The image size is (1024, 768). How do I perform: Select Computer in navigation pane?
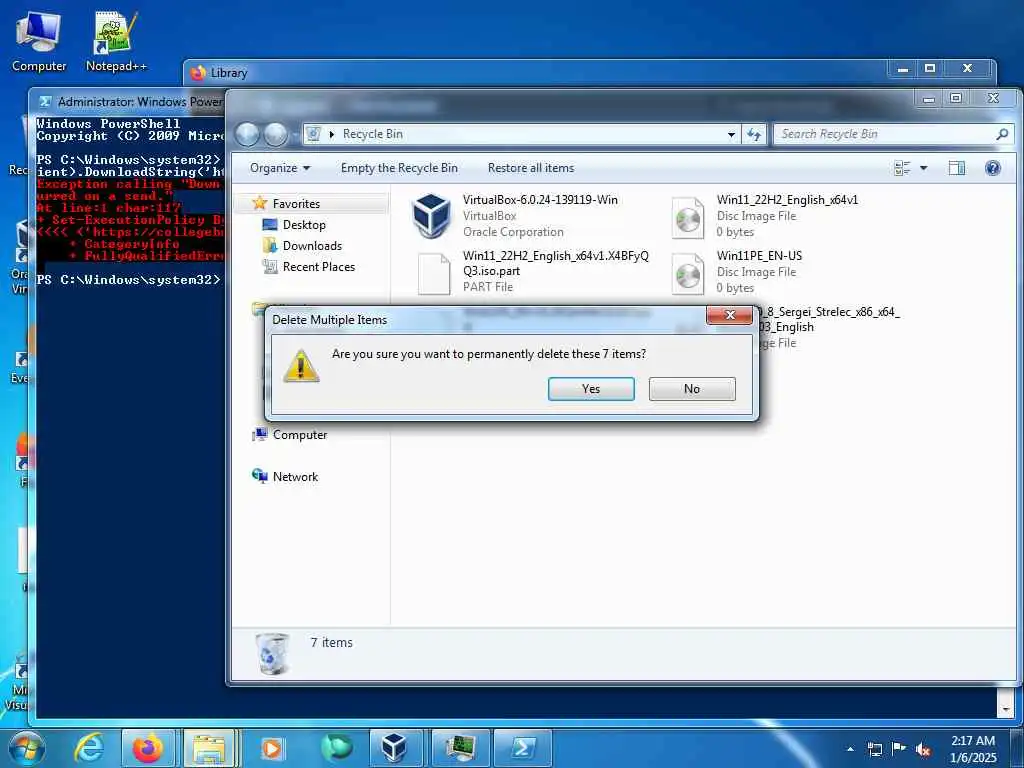click(x=300, y=435)
